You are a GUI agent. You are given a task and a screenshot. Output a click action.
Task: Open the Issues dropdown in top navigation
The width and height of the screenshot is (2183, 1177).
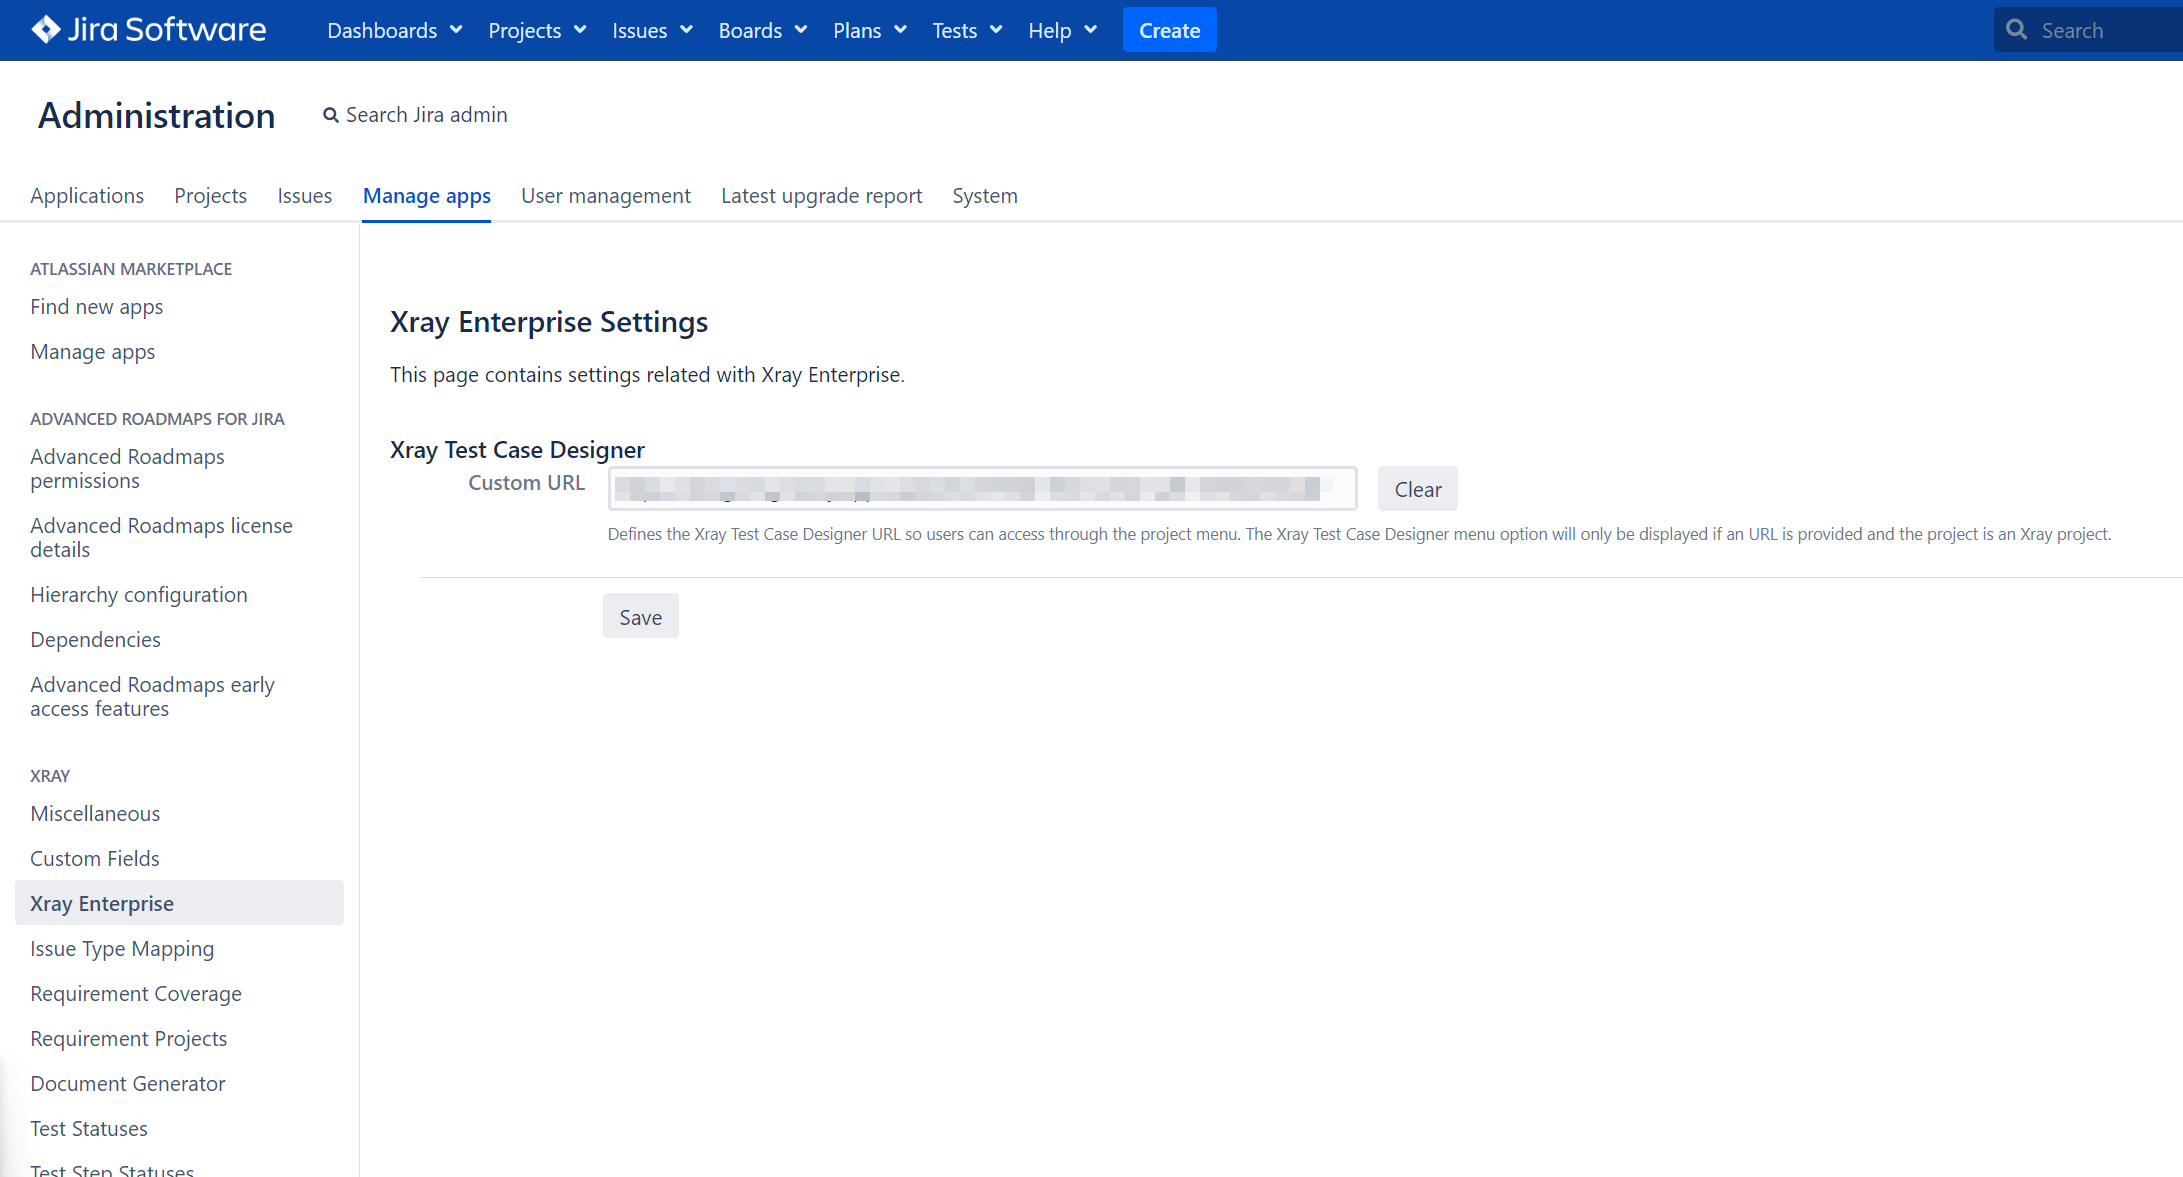click(652, 30)
